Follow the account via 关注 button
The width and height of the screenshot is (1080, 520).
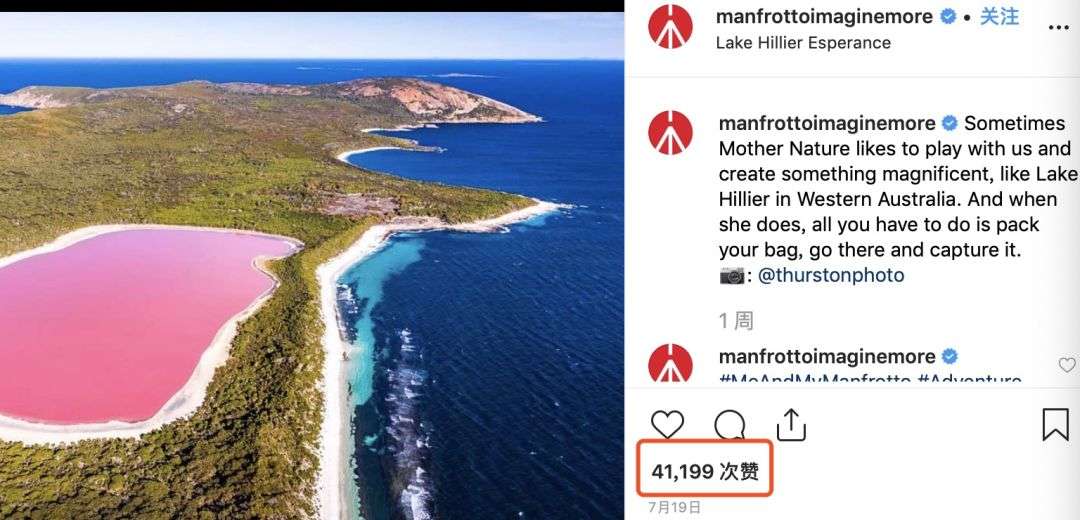(x=999, y=17)
